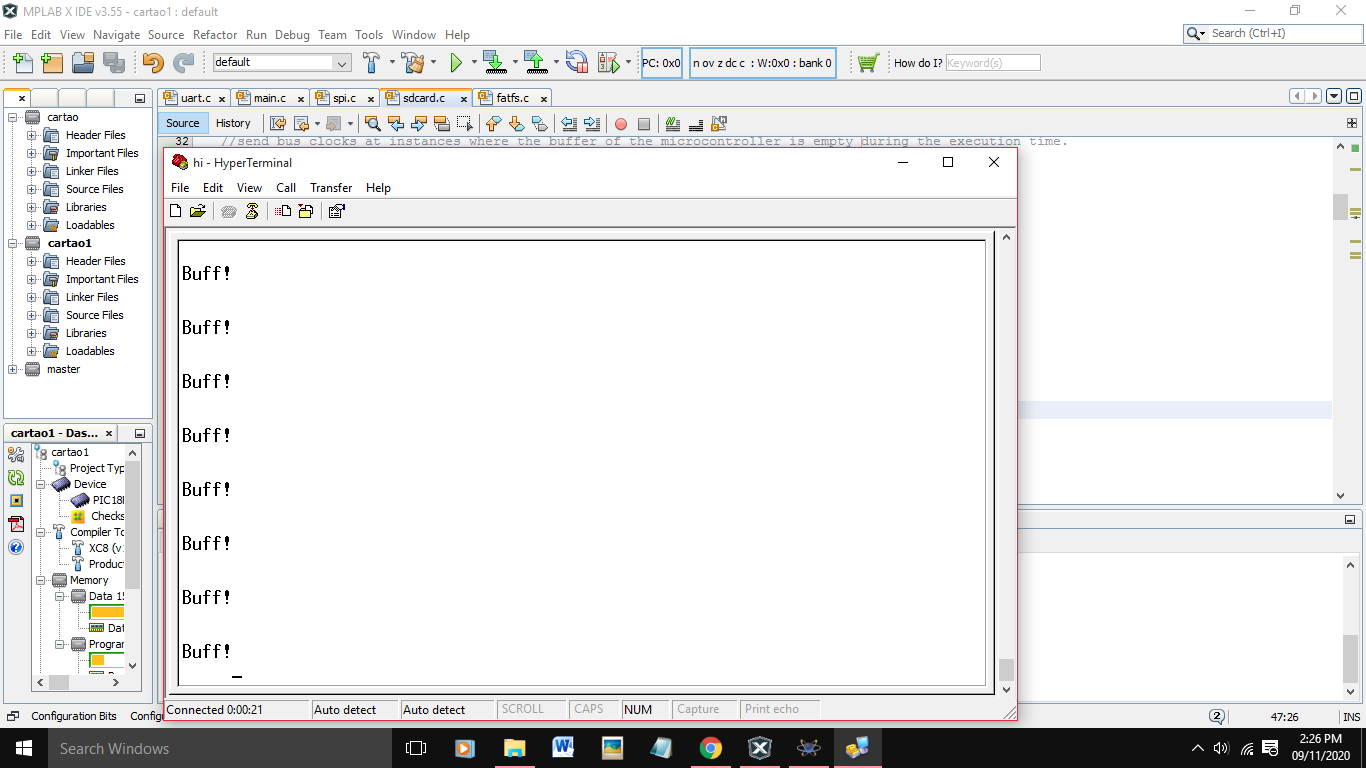The height and width of the screenshot is (768, 1366).
Task: Click HyperTerminal Send icon
Action: (x=283, y=211)
